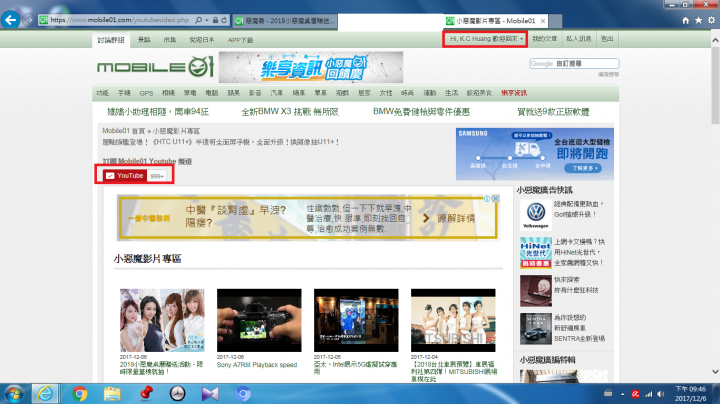
Task: Click the taskbar date and time
Action: pos(691,394)
